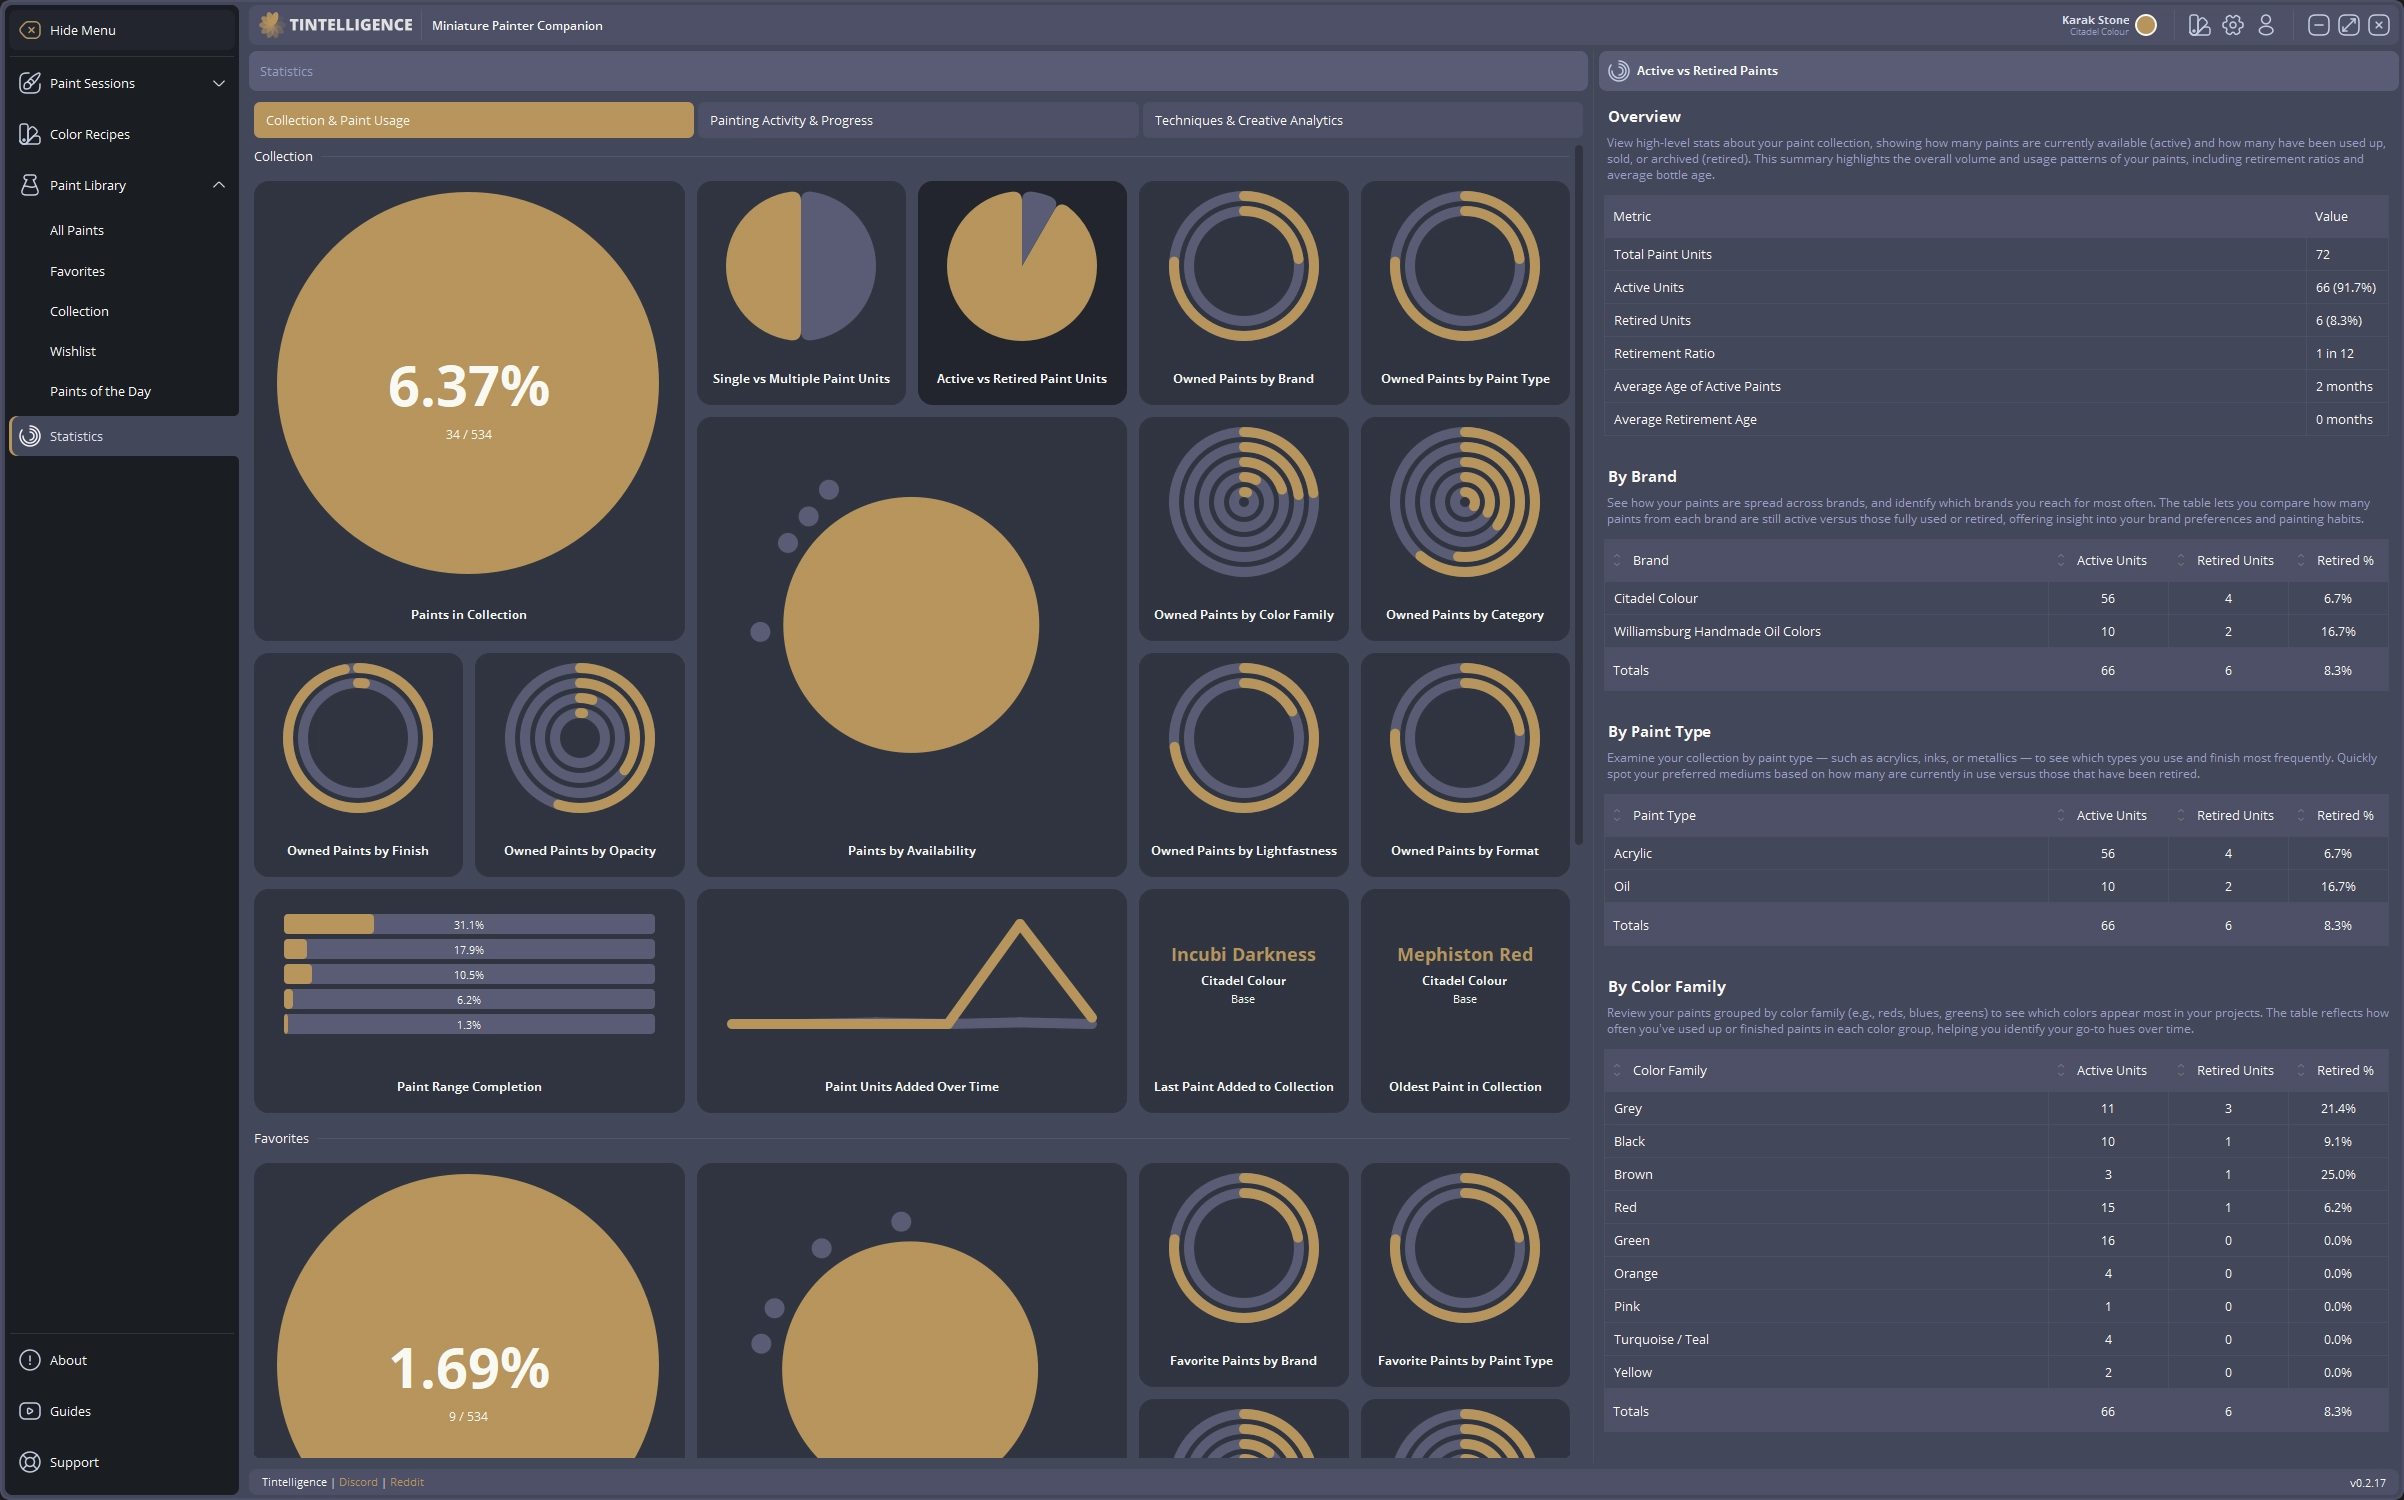Screen dimensions: 2404x1500
Task: Expand the Paint Sessions chevron
Action: [x=218, y=83]
